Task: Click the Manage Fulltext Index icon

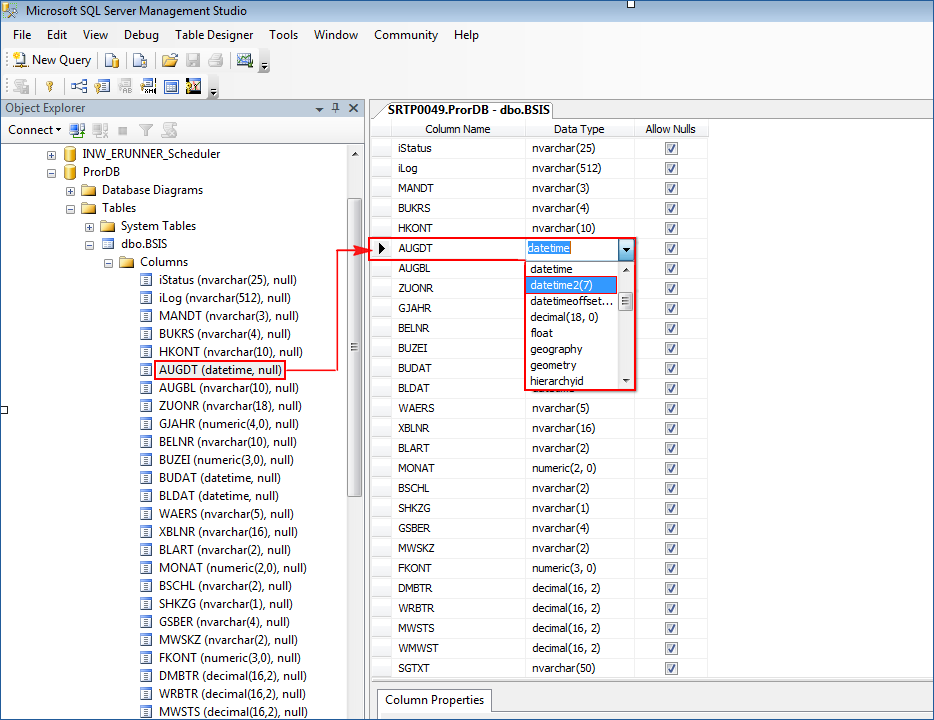Action: 125,86
